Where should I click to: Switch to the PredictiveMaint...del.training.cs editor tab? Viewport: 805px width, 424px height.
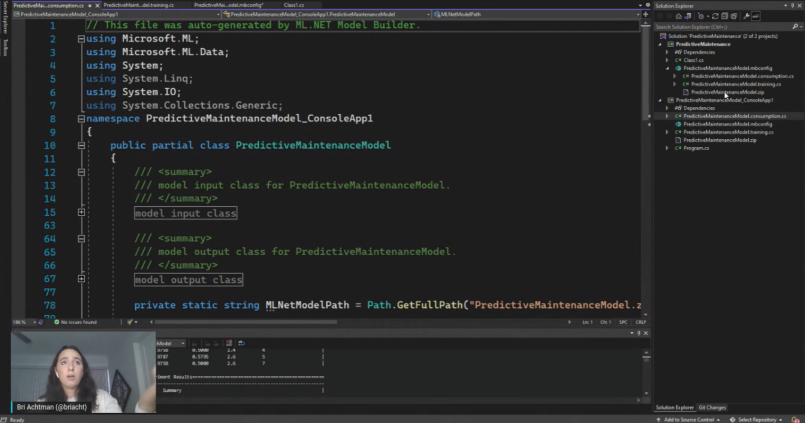point(139,5)
